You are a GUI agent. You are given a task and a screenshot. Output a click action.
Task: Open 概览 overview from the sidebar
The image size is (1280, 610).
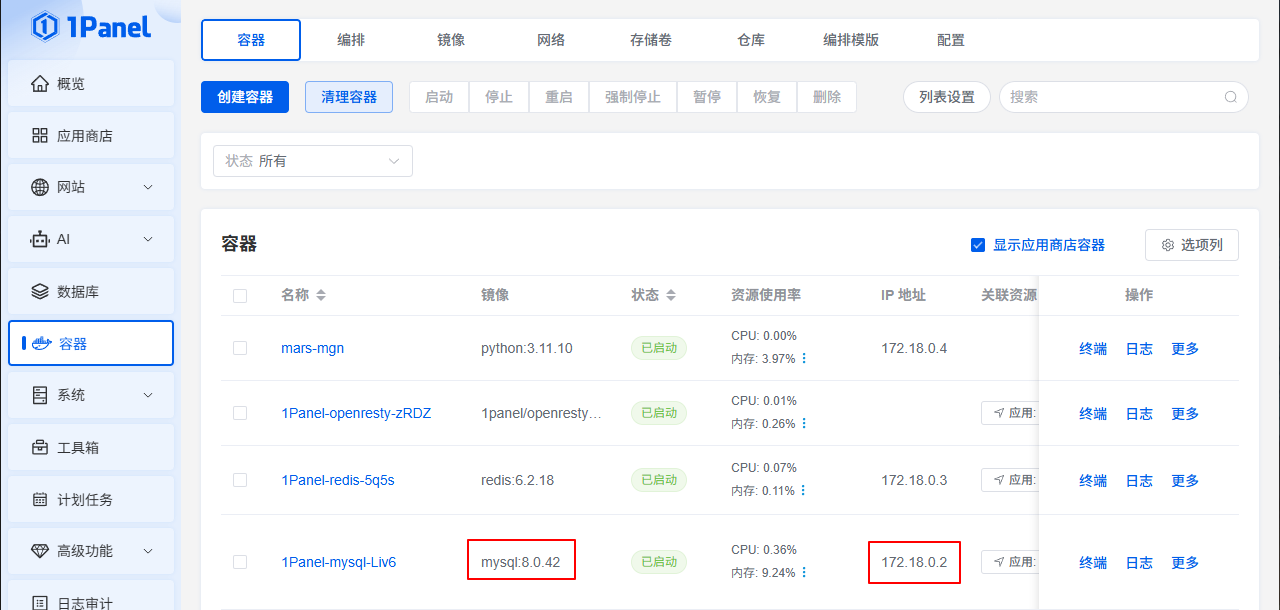tap(91, 84)
